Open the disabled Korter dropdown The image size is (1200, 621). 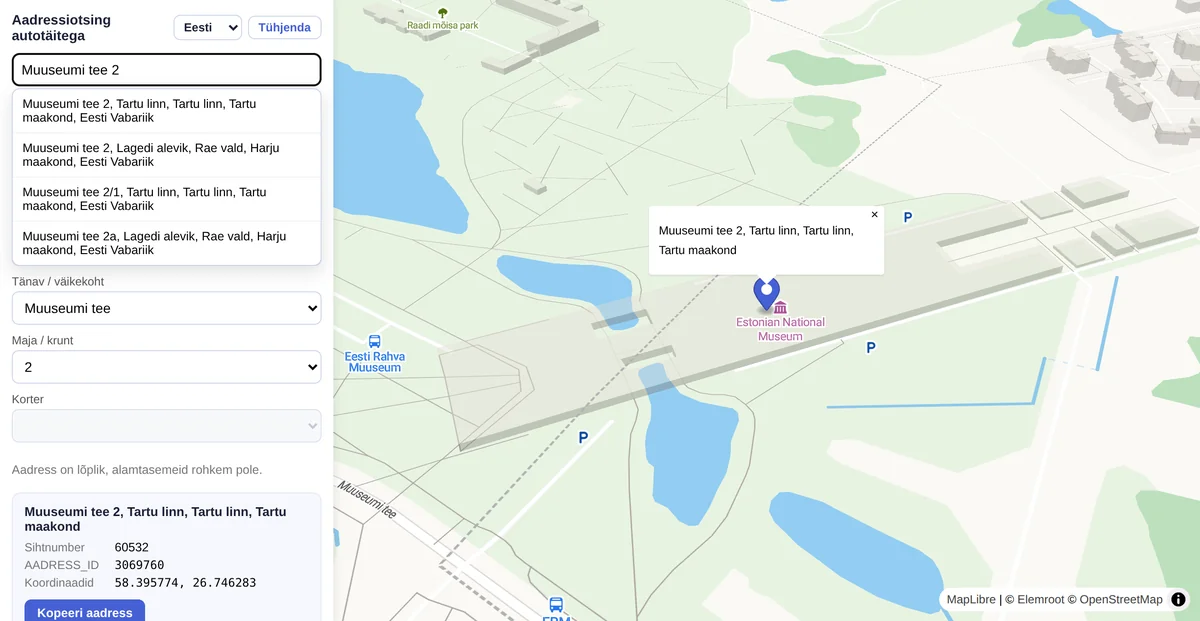[x=166, y=426]
